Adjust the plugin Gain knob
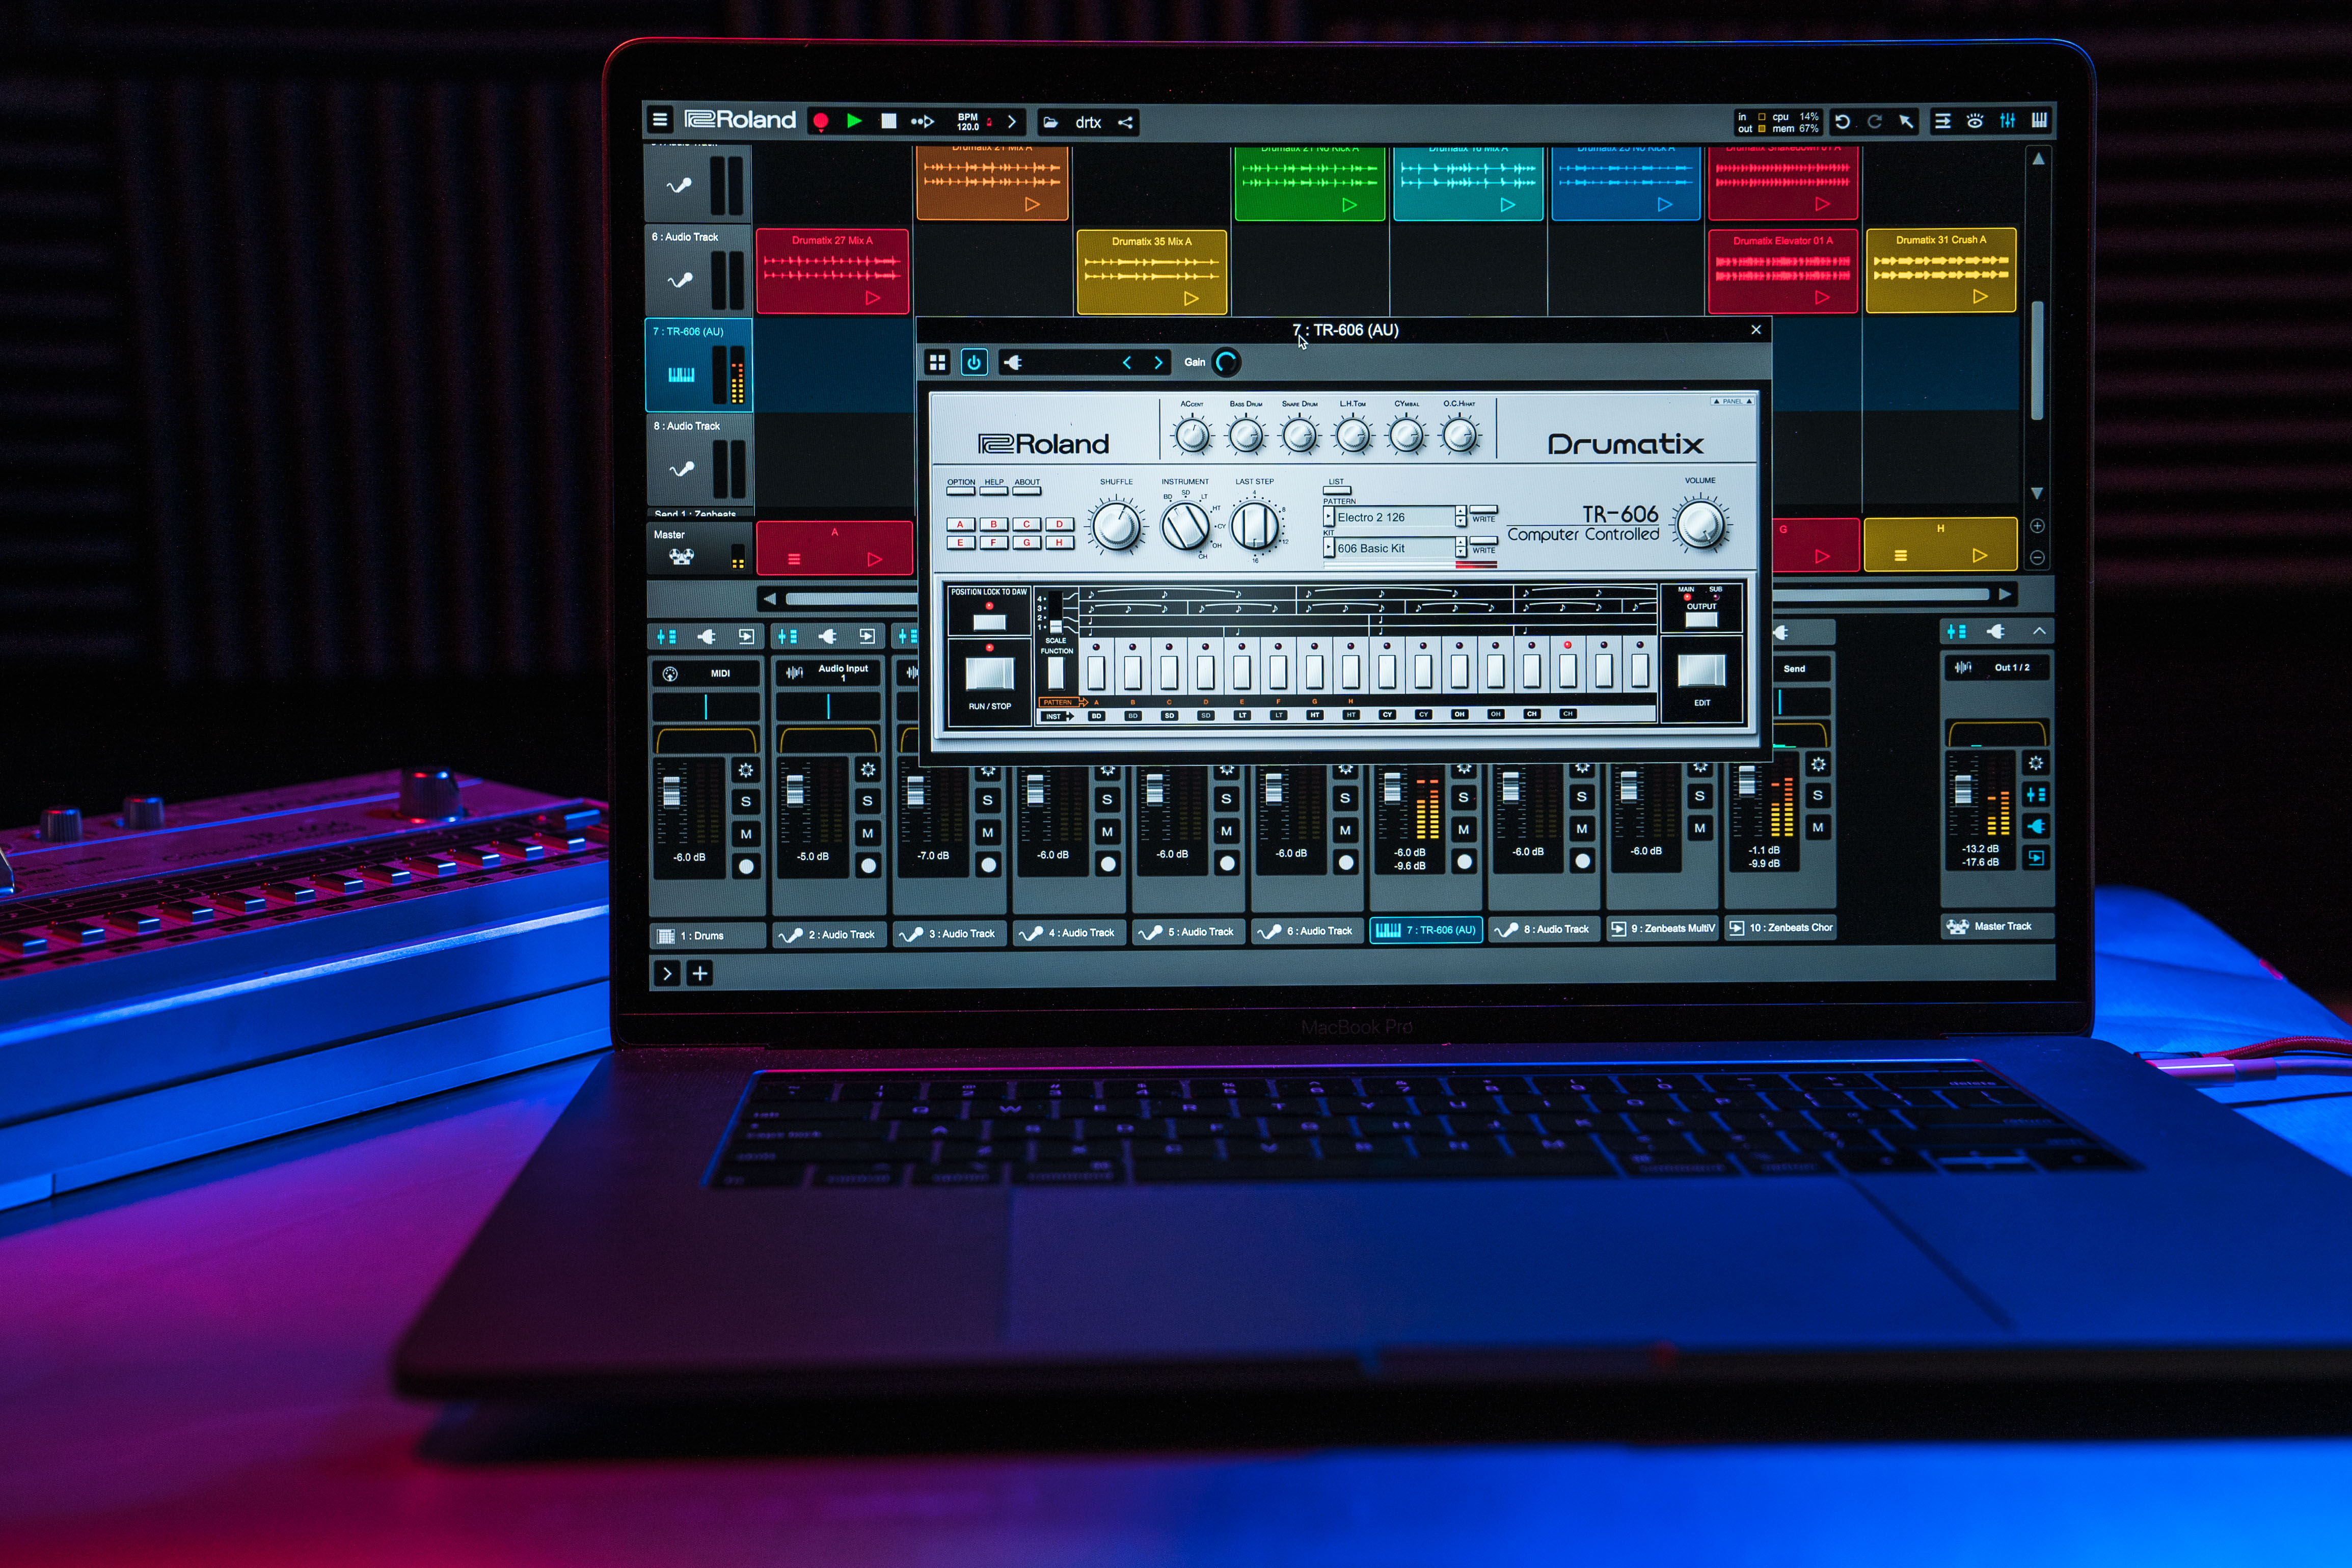 pyautogui.click(x=1227, y=362)
